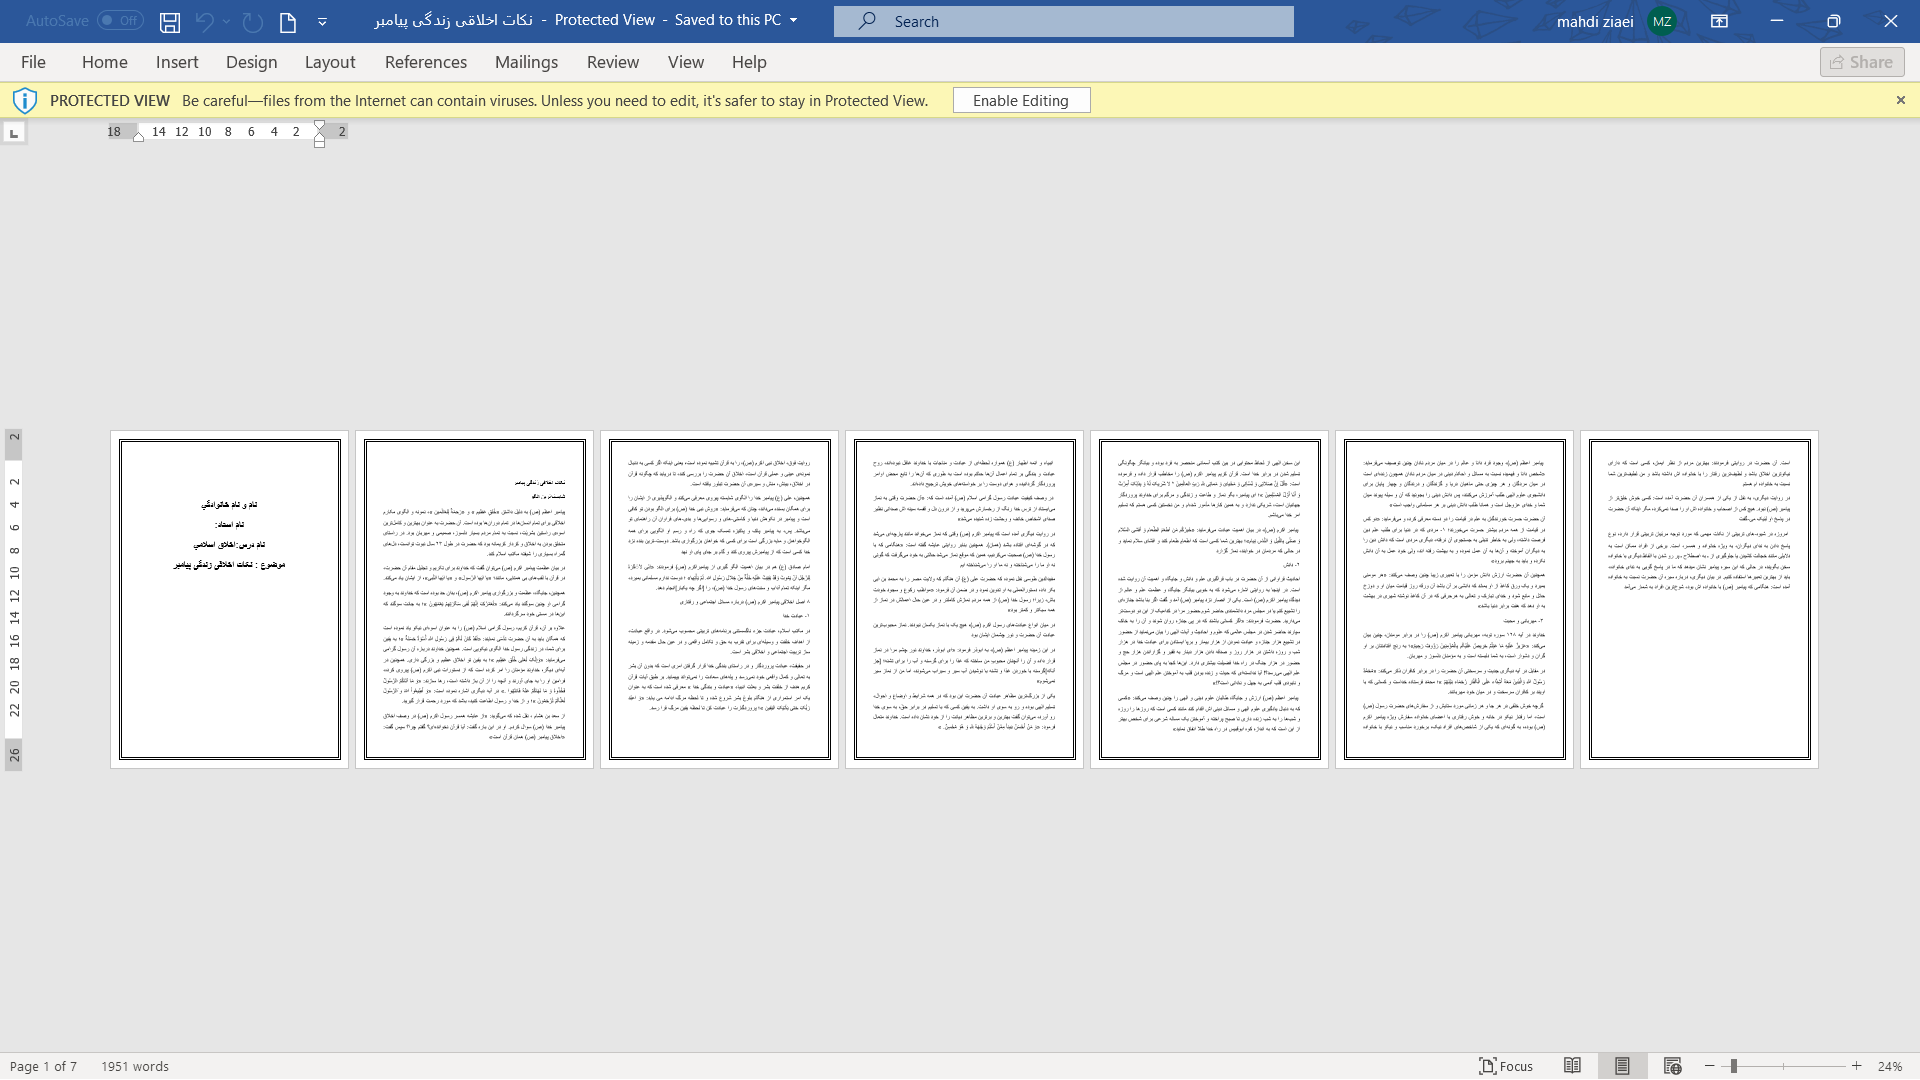Click the 24% zoom level
Screen dimensions: 1920x1080
click(x=1890, y=1066)
